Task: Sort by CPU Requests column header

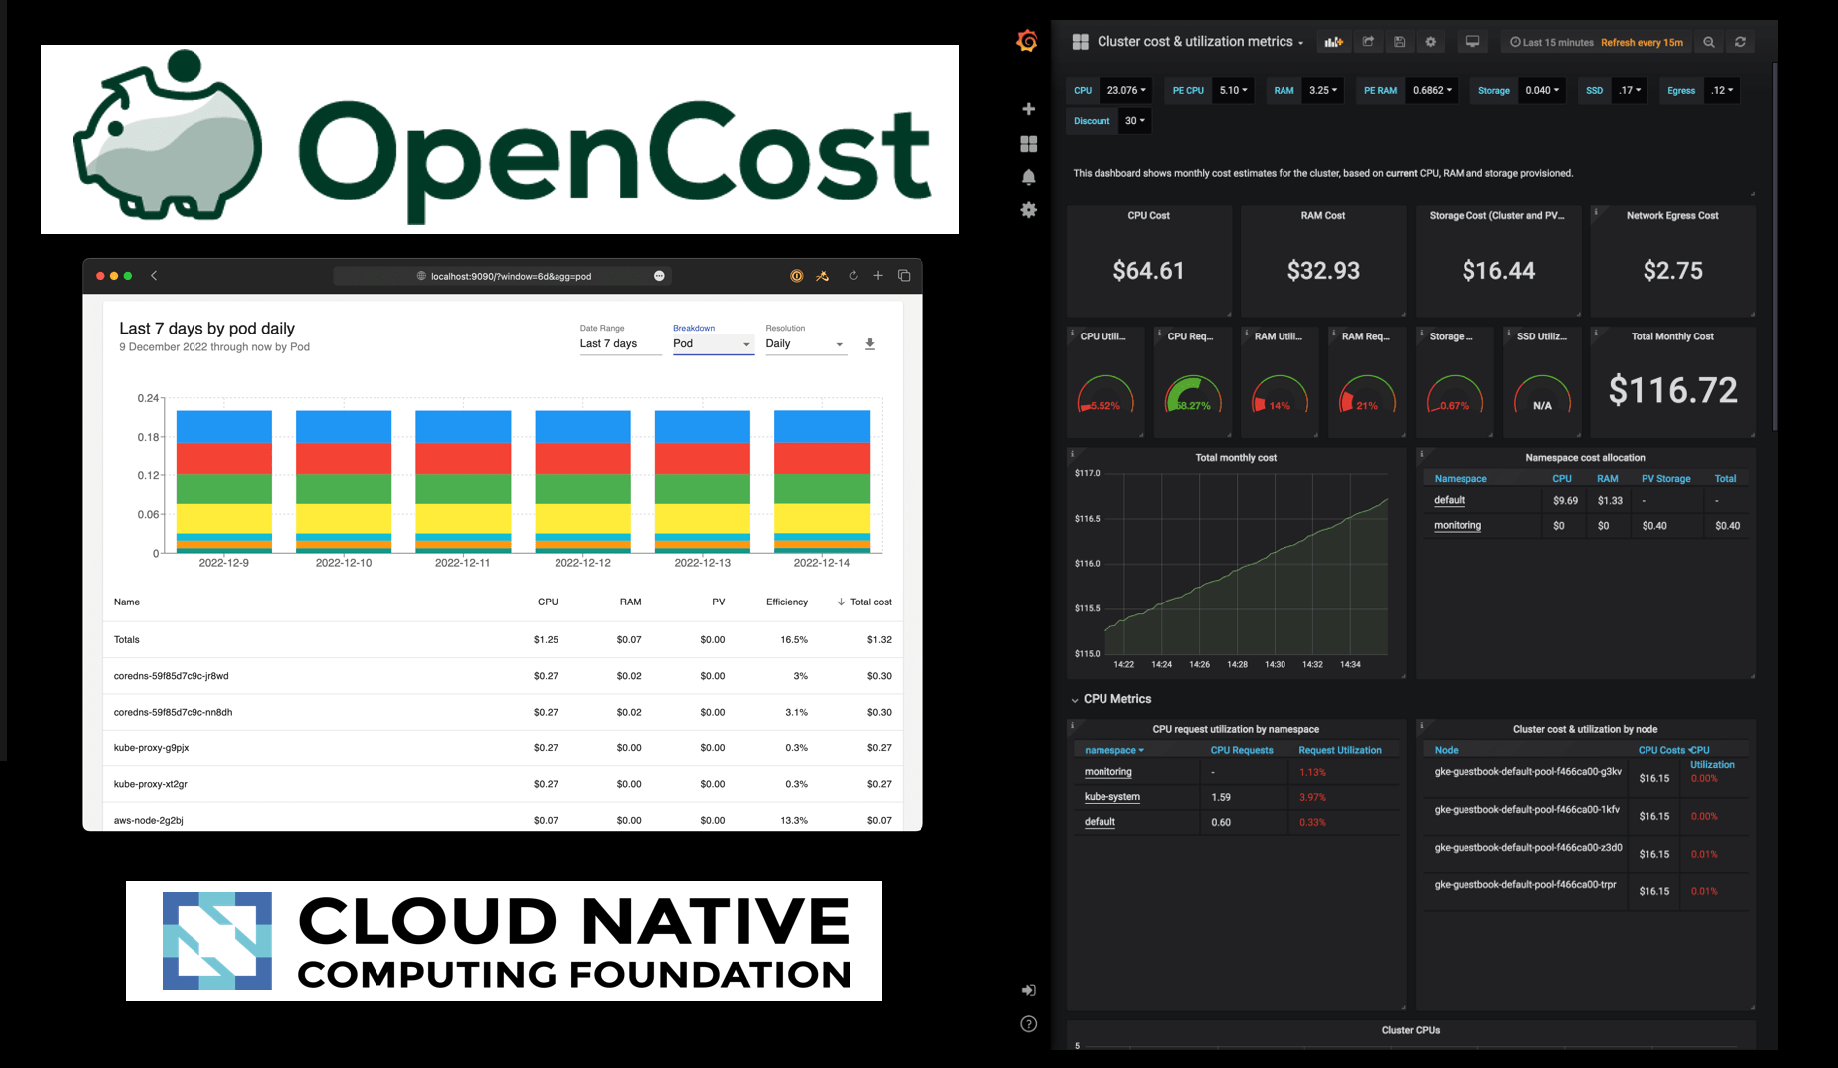Action: click(x=1242, y=750)
